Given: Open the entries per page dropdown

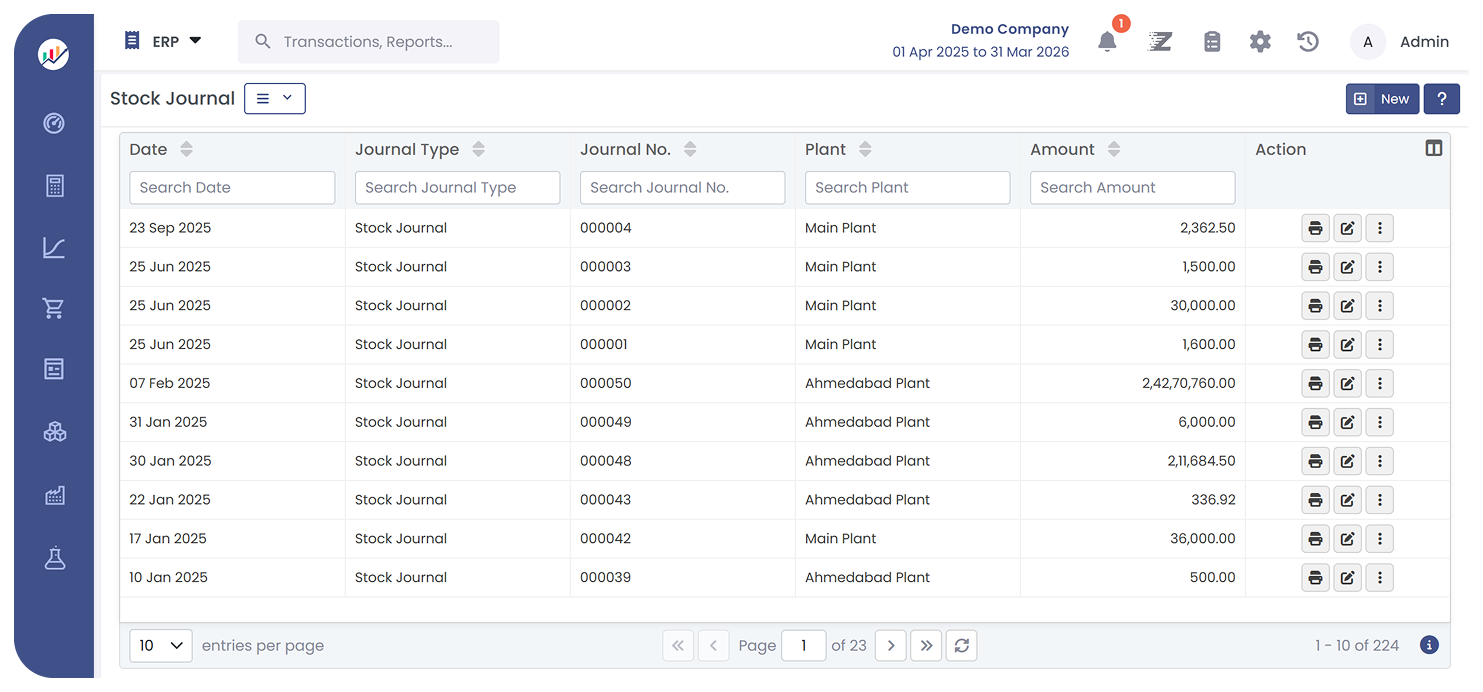Looking at the screenshot, I should pos(161,645).
